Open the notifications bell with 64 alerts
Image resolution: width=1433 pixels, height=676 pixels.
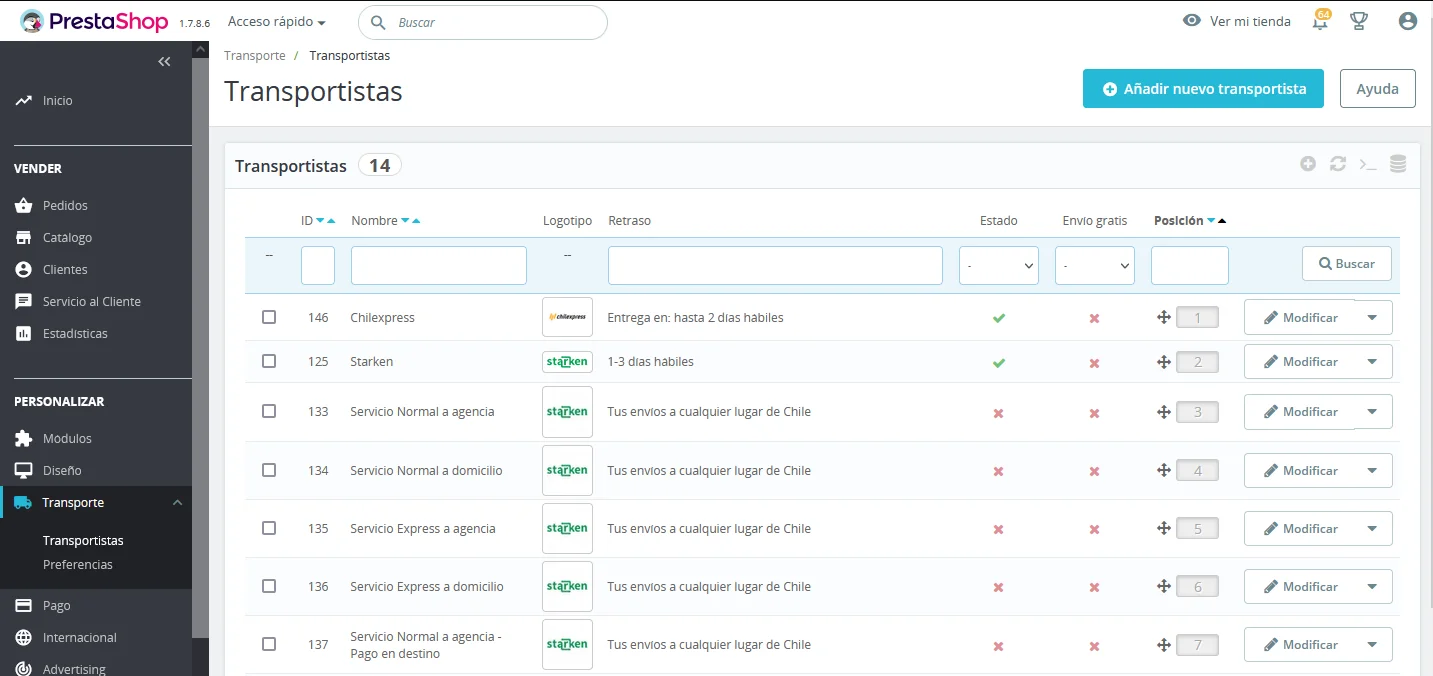tap(1319, 21)
